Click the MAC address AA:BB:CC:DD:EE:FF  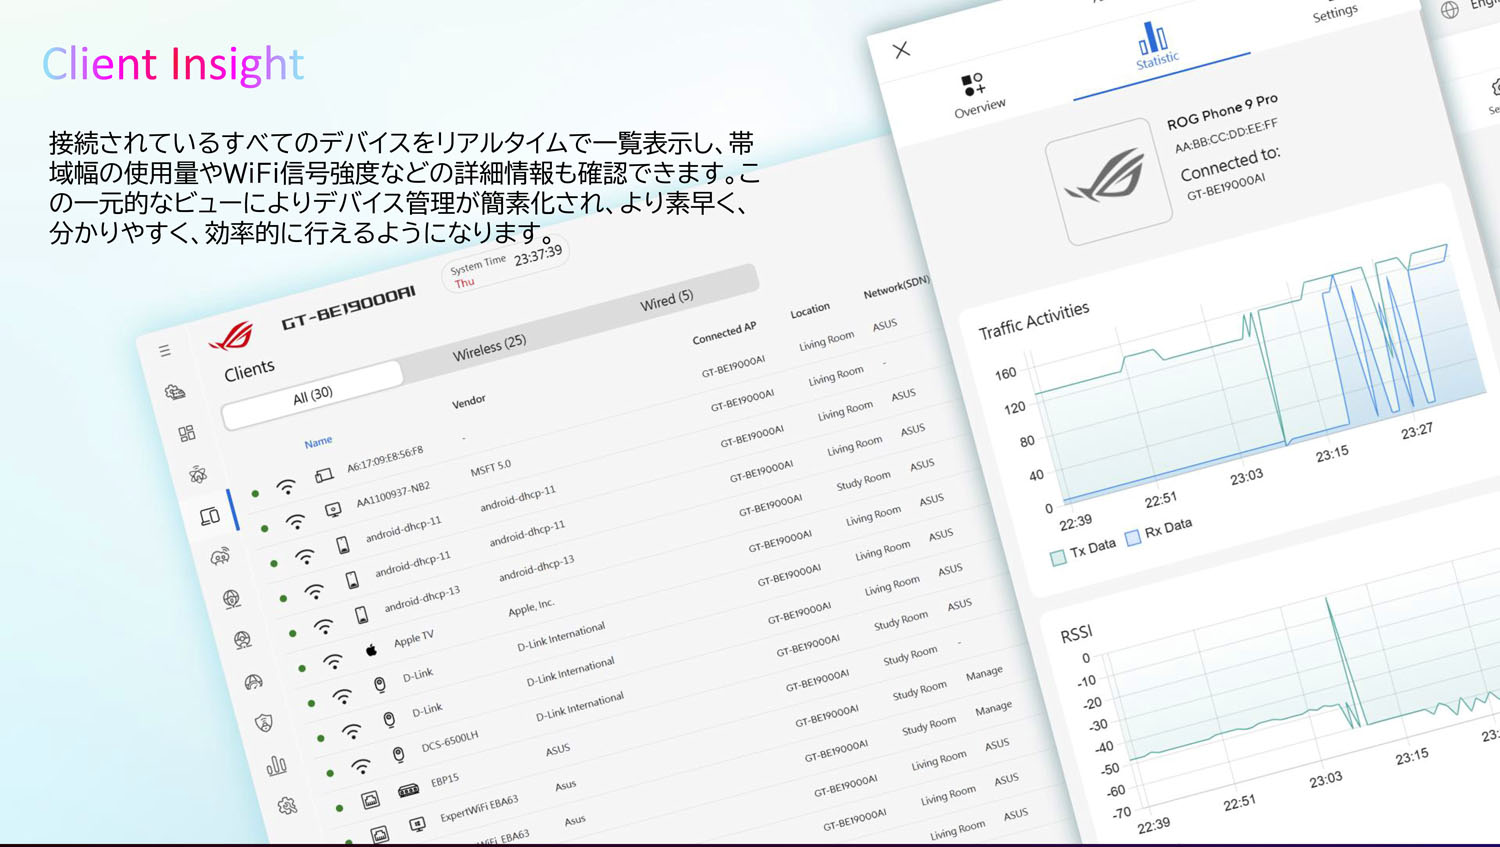[x=1226, y=136]
